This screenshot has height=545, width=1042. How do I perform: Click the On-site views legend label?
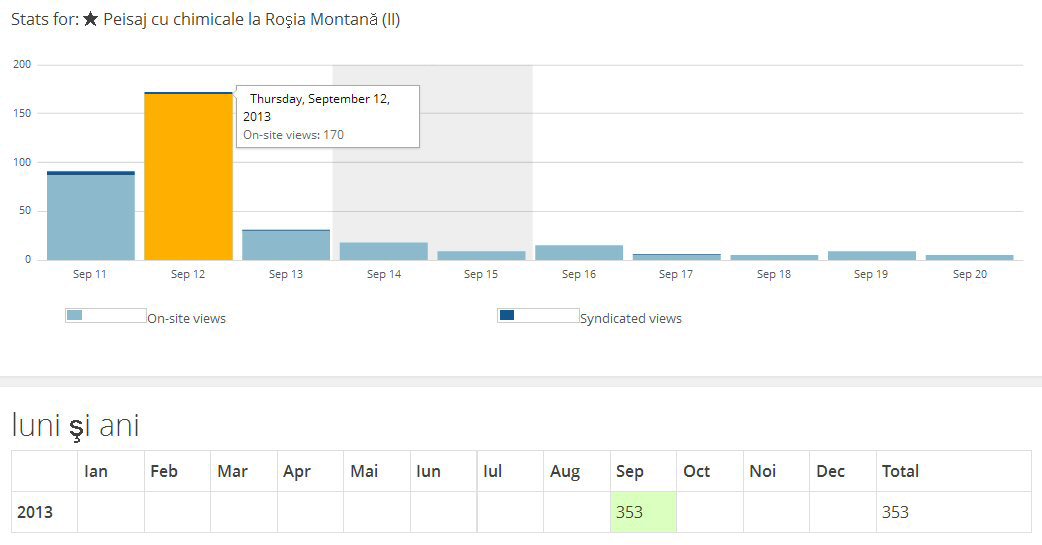187,319
